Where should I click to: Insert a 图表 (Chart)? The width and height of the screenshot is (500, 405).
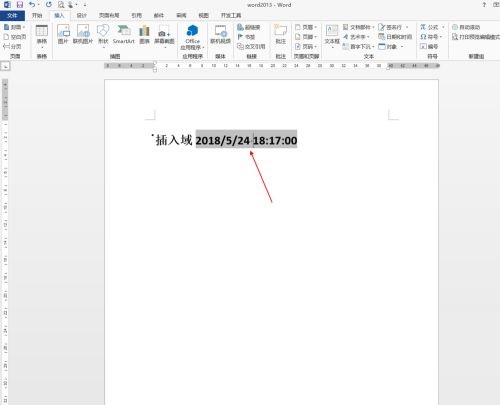click(x=144, y=35)
